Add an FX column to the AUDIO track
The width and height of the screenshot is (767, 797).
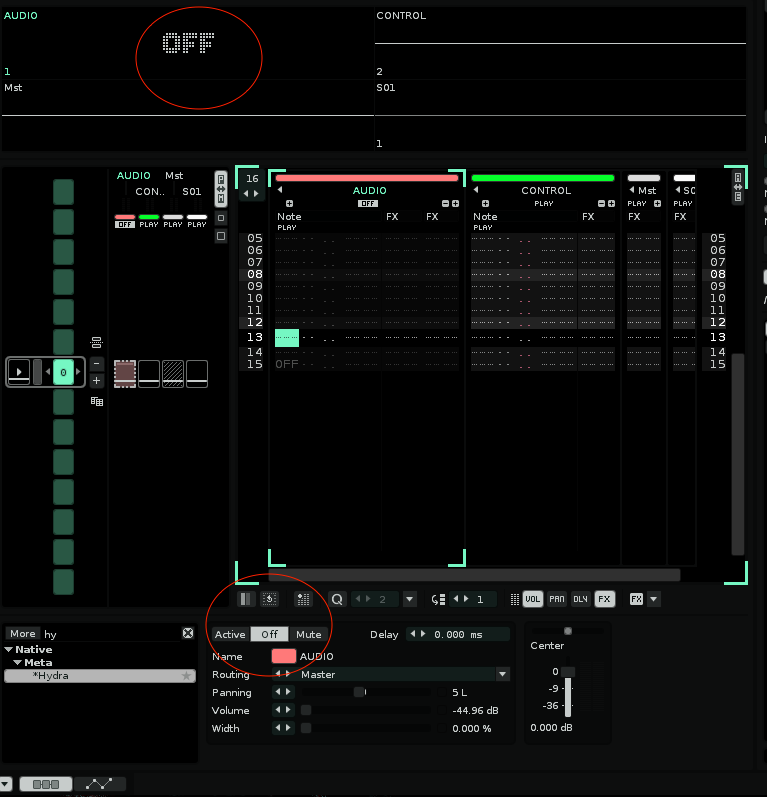click(x=455, y=203)
